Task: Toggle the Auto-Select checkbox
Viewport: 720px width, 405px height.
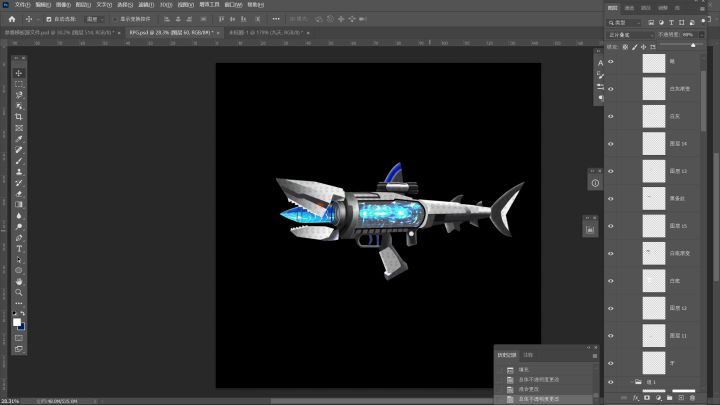Action: (50, 18)
